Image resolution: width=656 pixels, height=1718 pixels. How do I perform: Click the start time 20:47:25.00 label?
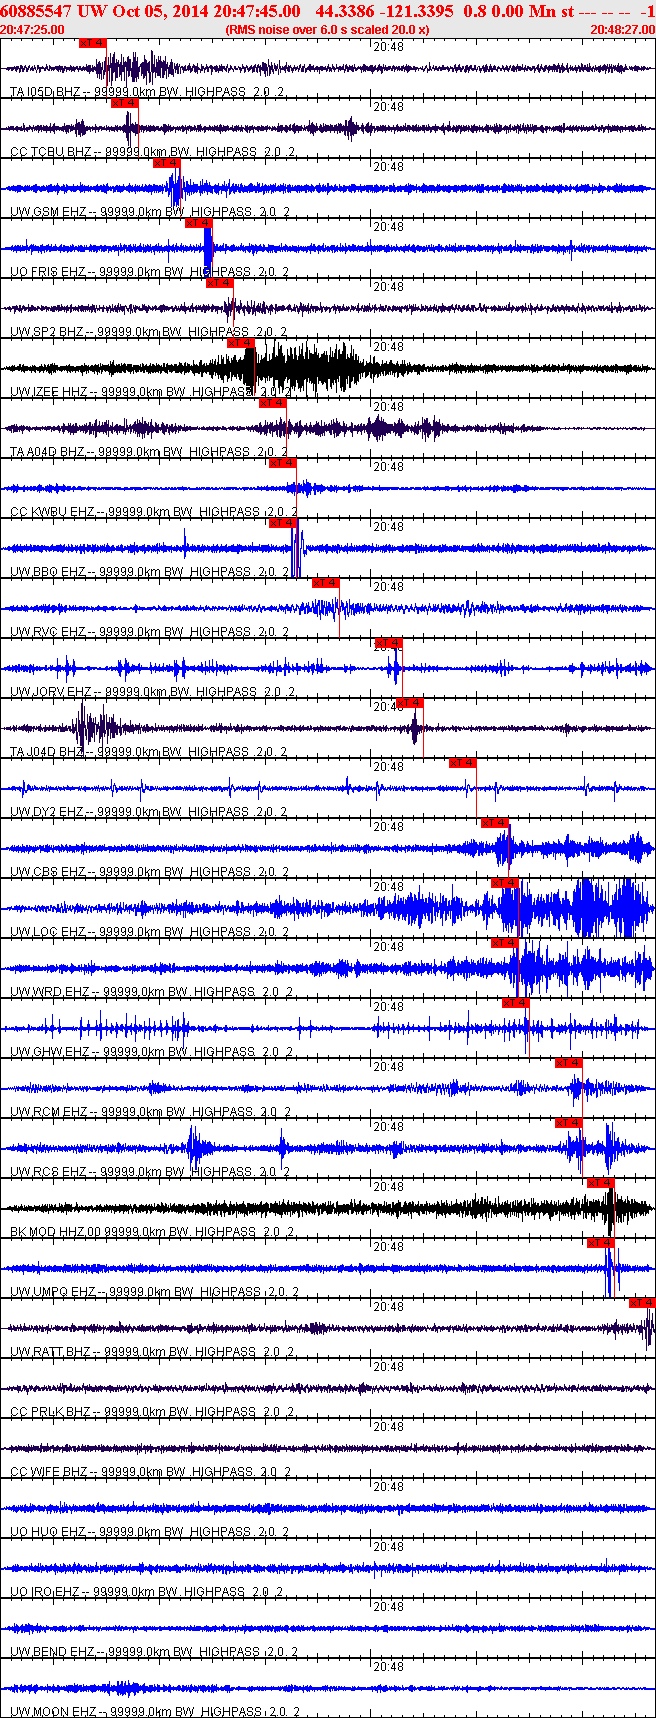[x=33, y=29]
